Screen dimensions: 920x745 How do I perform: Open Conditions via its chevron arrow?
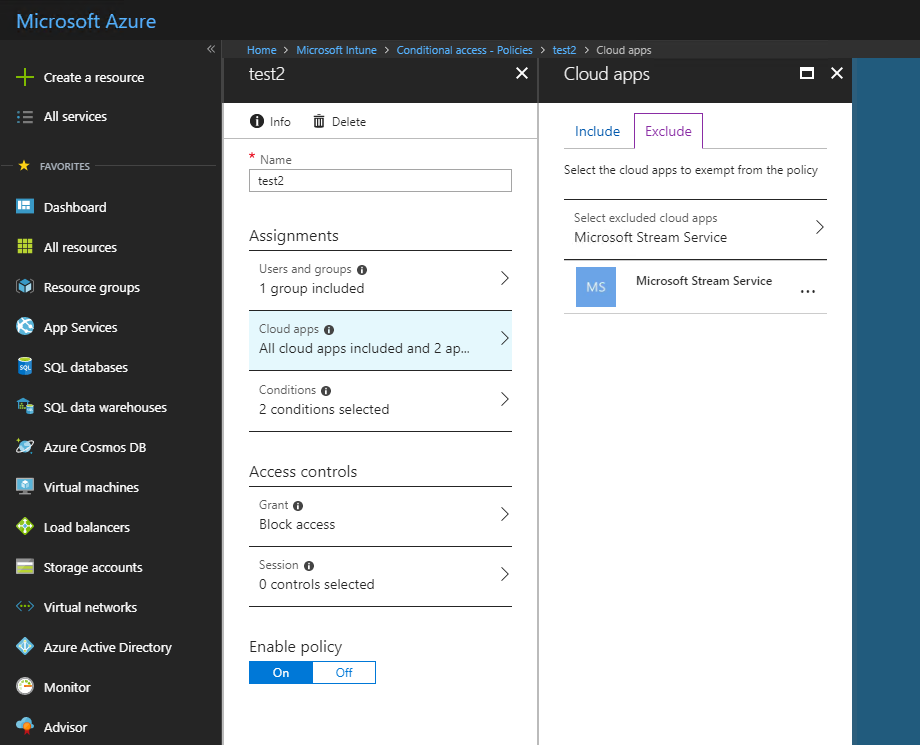(x=505, y=400)
